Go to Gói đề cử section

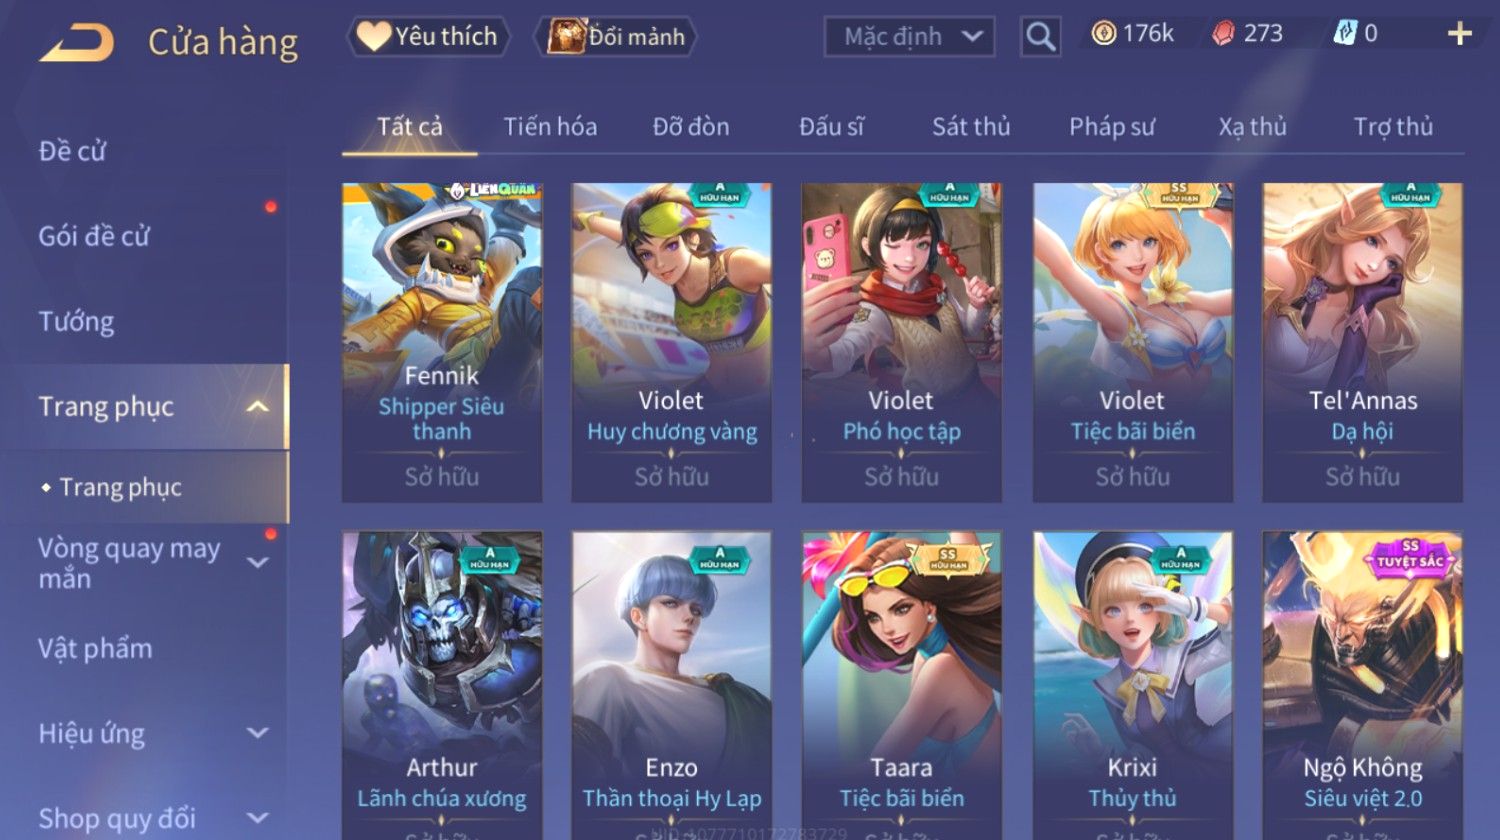[x=93, y=237]
